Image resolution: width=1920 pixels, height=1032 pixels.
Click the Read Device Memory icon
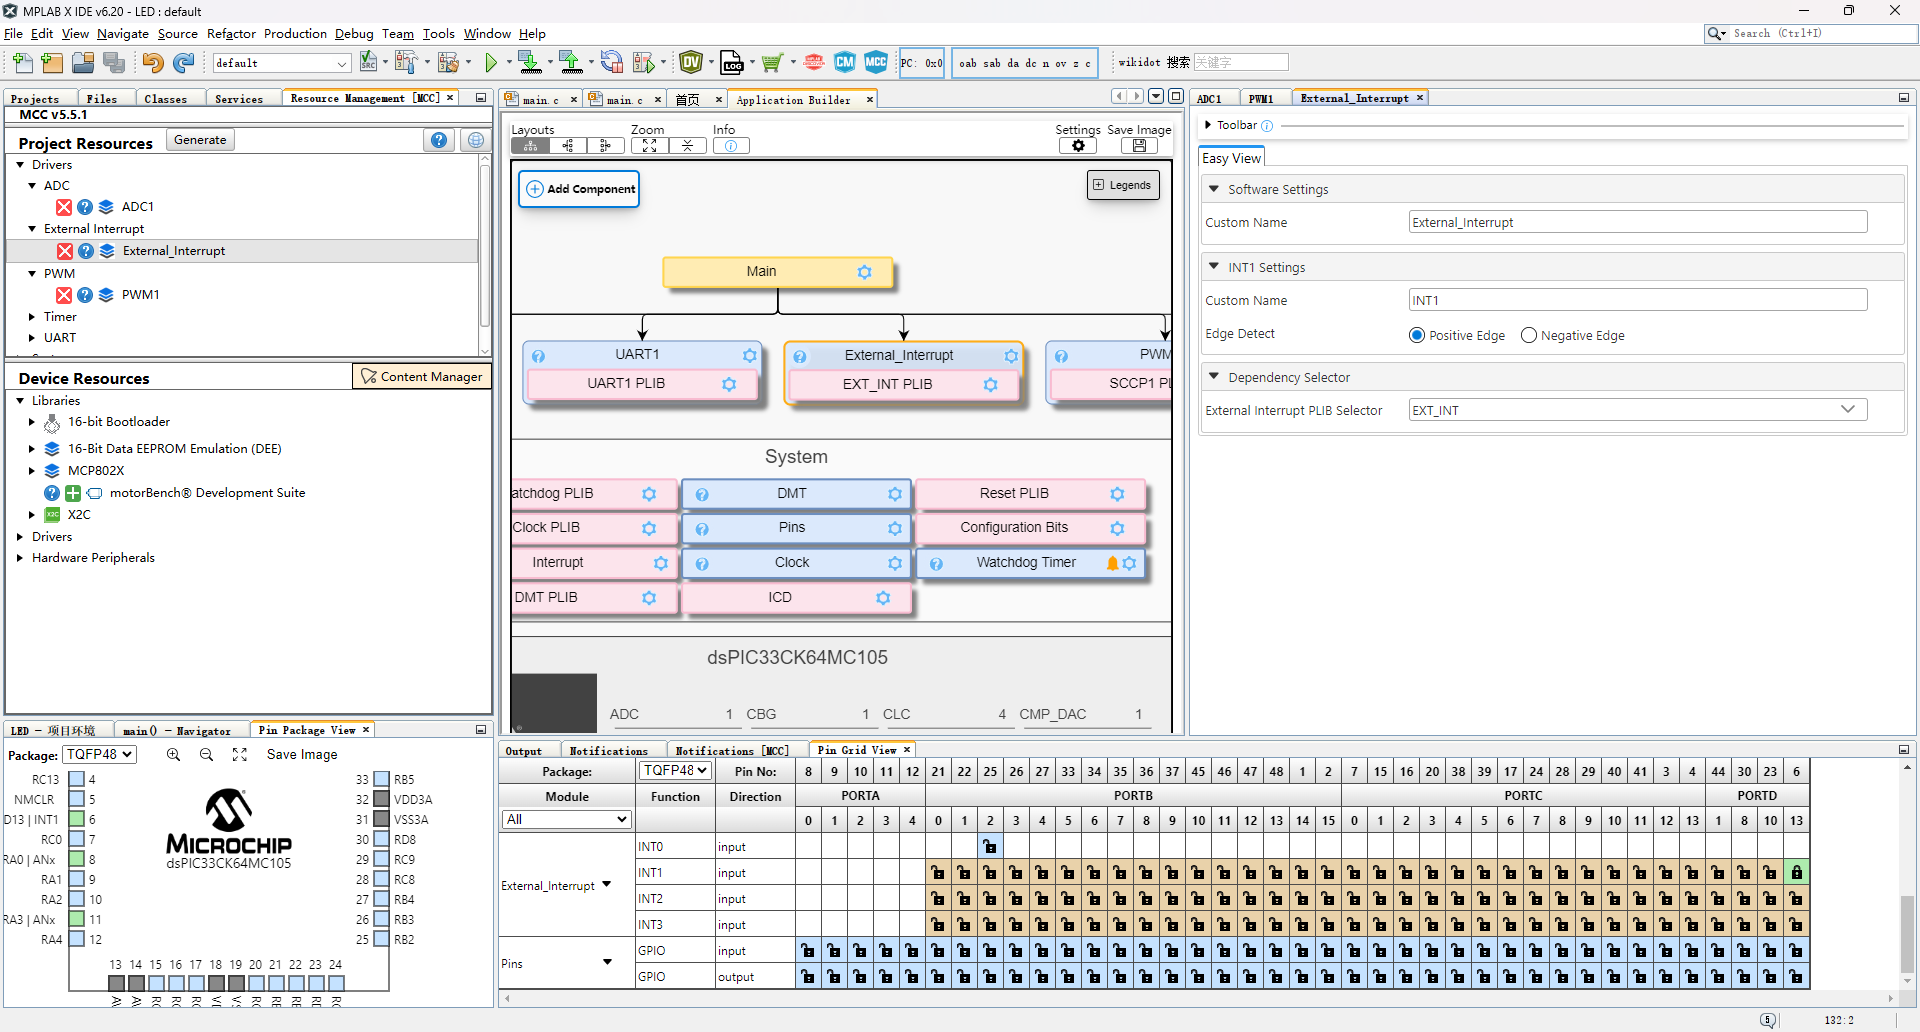571,63
